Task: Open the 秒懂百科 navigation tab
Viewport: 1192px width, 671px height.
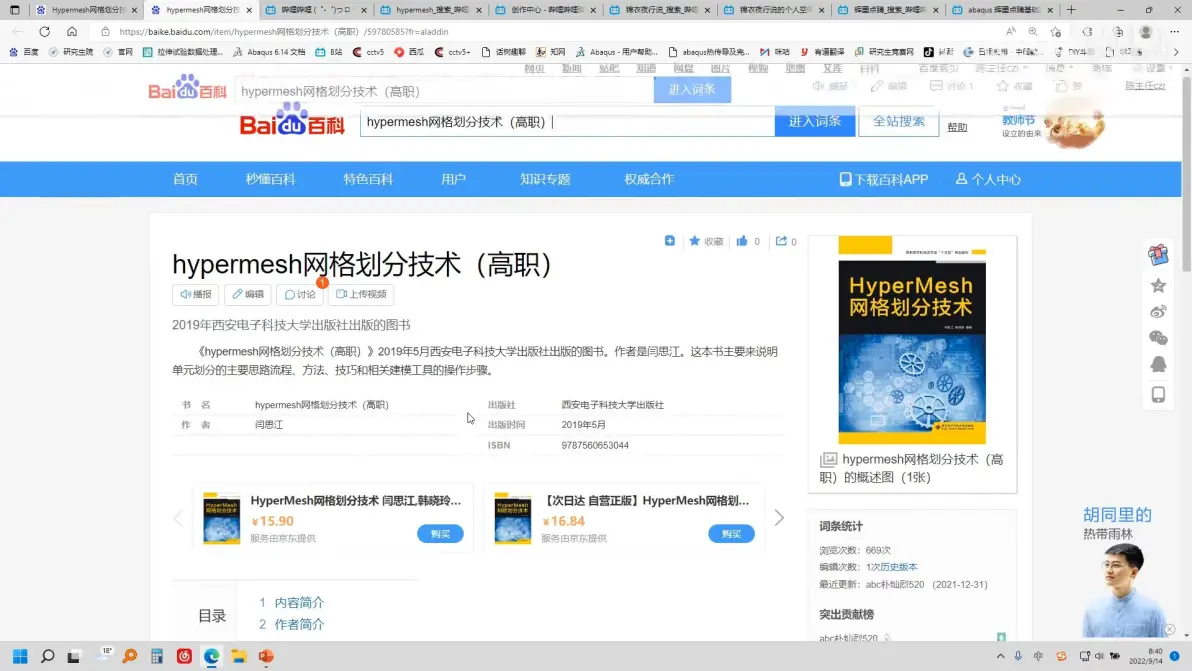Action: tap(270, 179)
